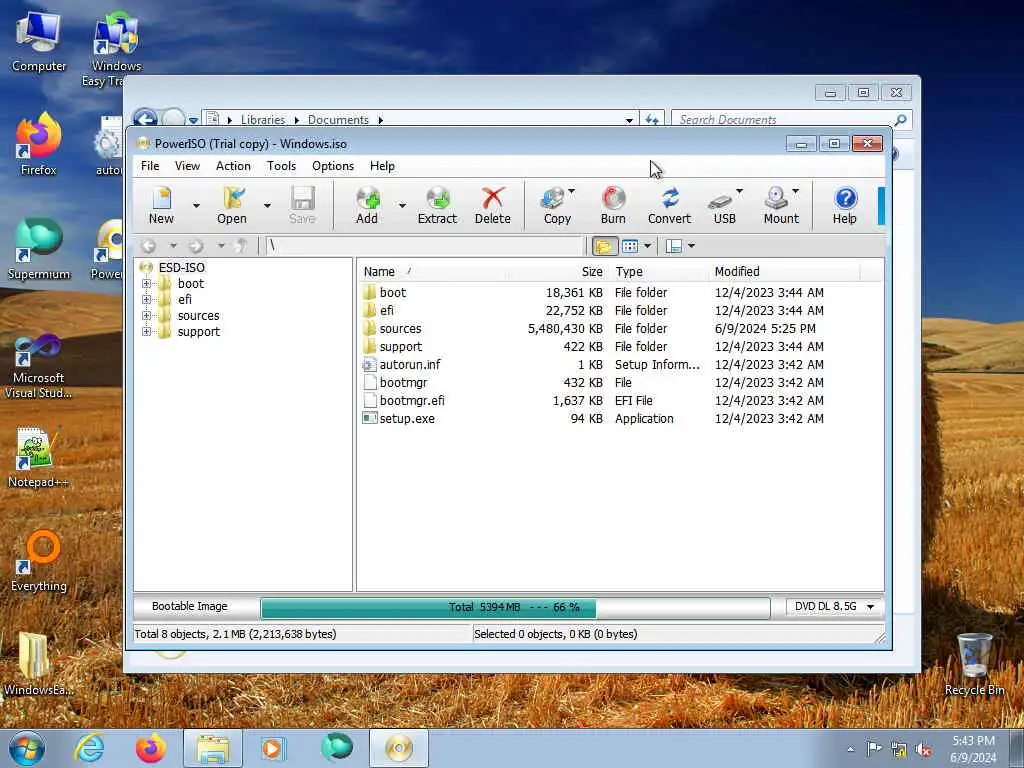Open the Recycle Bin desktop icon
The image size is (1024, 768).
point(974,664)
